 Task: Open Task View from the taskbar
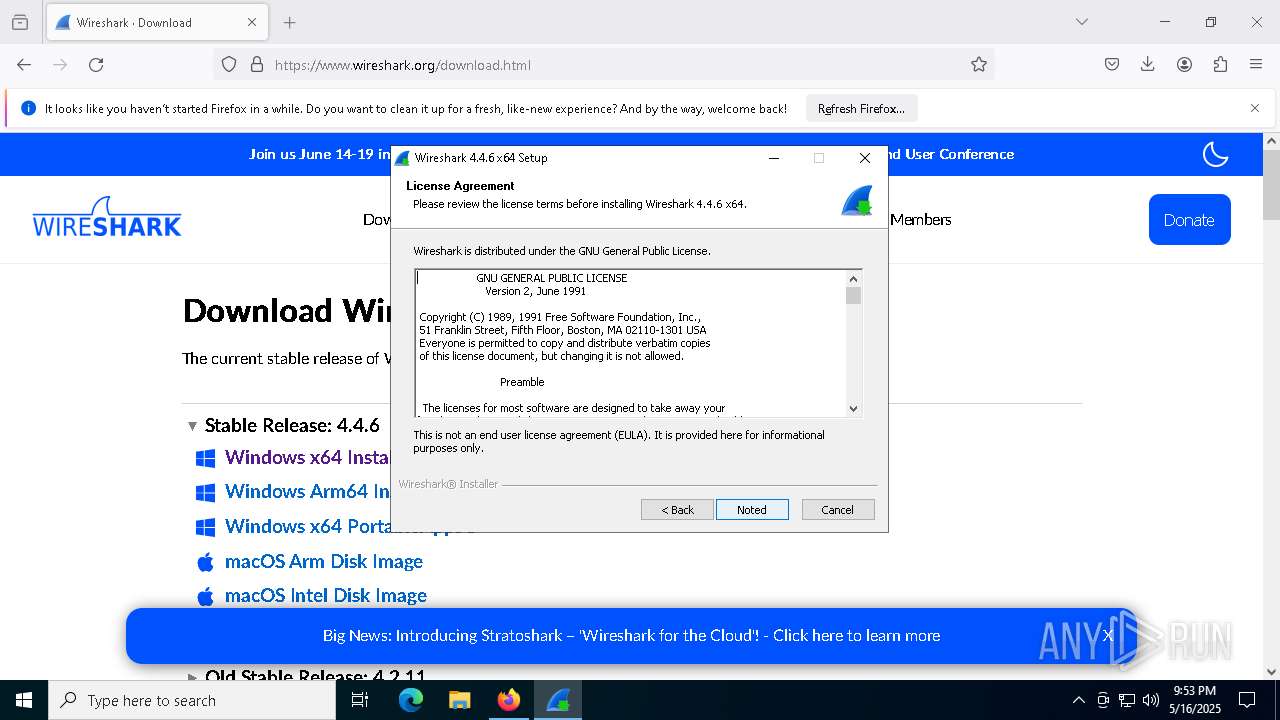point(360,700)
